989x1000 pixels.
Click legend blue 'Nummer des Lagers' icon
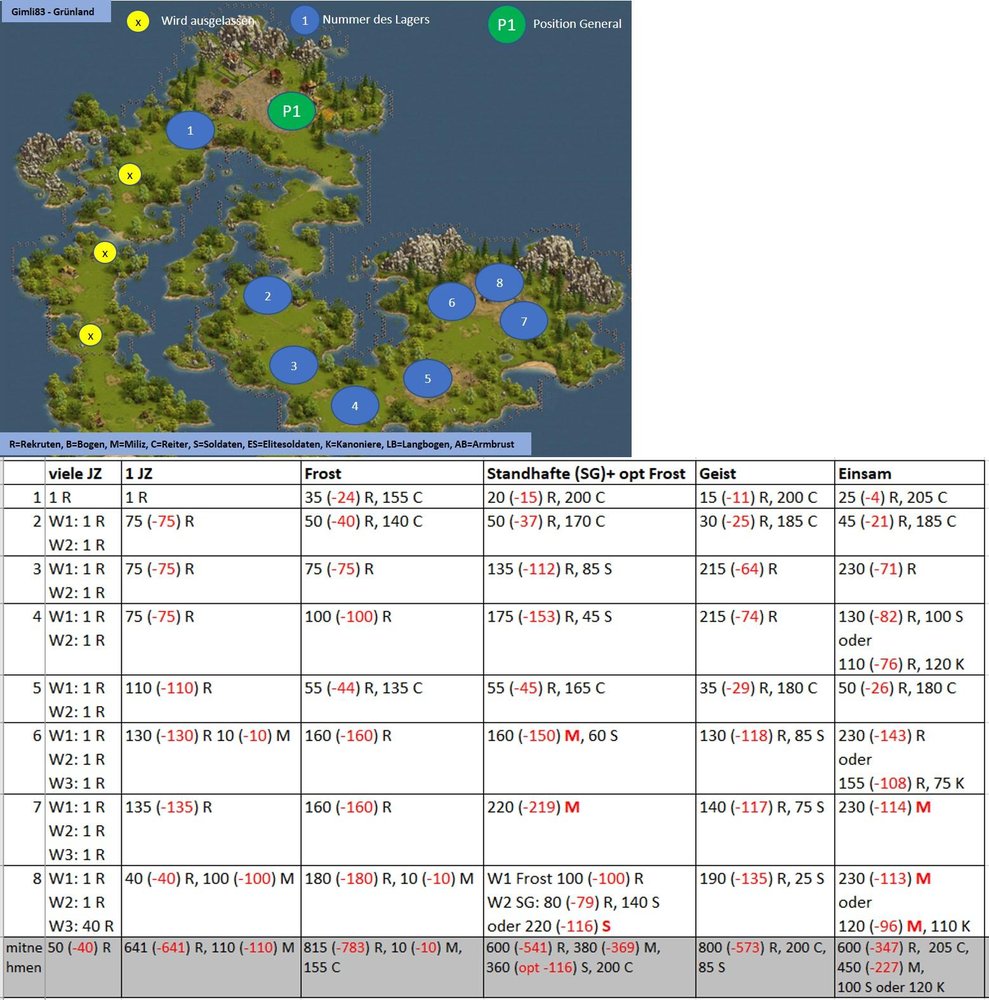point(305,20)
